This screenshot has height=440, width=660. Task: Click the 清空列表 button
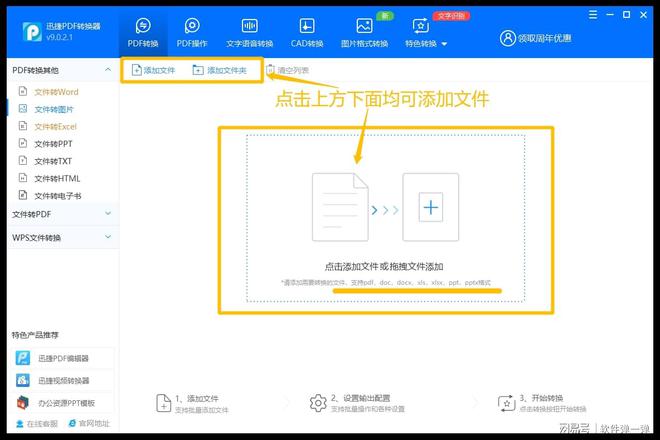pos(287,70)
